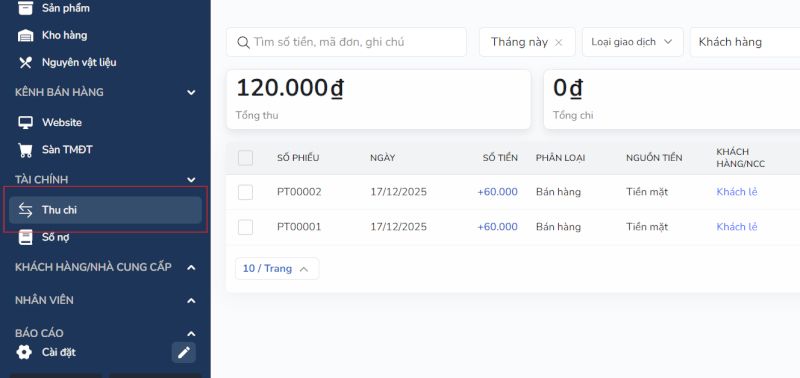Click the date in the PT00002 row

[398, 192]
